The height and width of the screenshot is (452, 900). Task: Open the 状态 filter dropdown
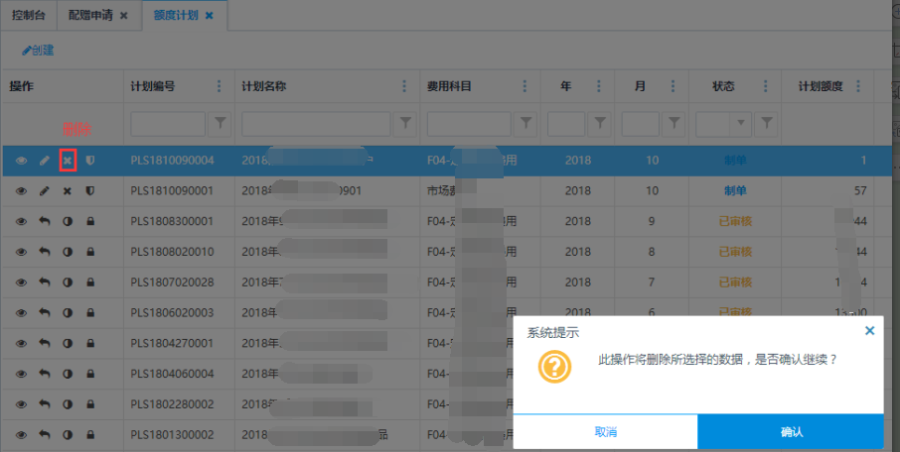tap(741, 123)
